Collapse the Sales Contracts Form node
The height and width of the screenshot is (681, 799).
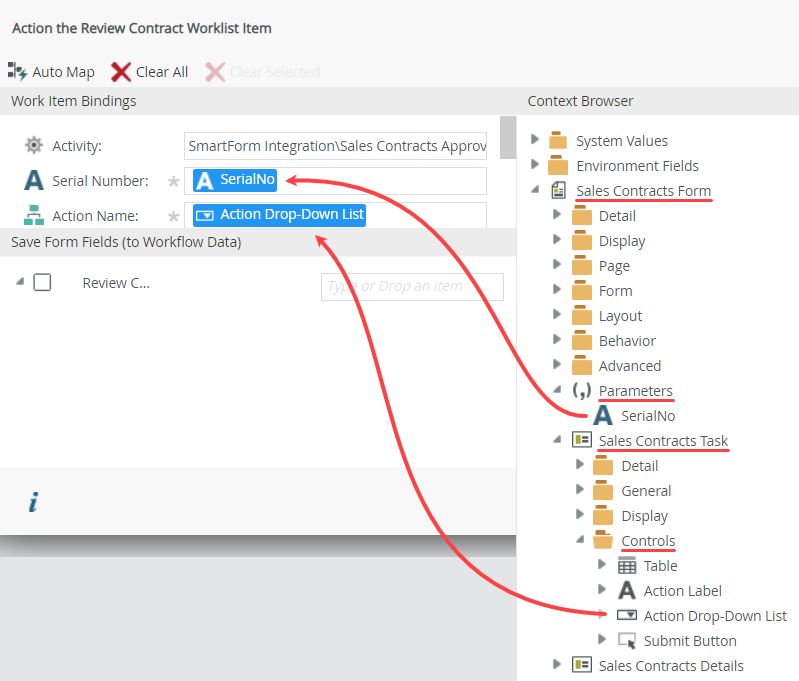point(535,189)
